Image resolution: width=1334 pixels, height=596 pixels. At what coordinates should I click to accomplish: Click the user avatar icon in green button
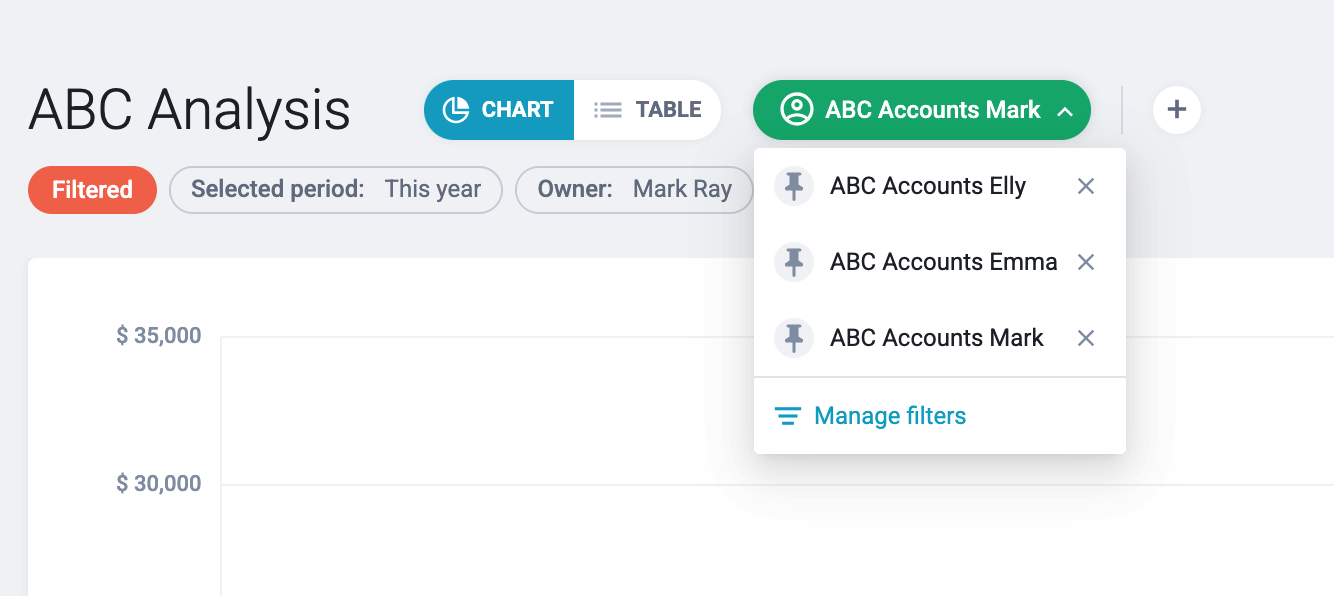coord(797,110)
